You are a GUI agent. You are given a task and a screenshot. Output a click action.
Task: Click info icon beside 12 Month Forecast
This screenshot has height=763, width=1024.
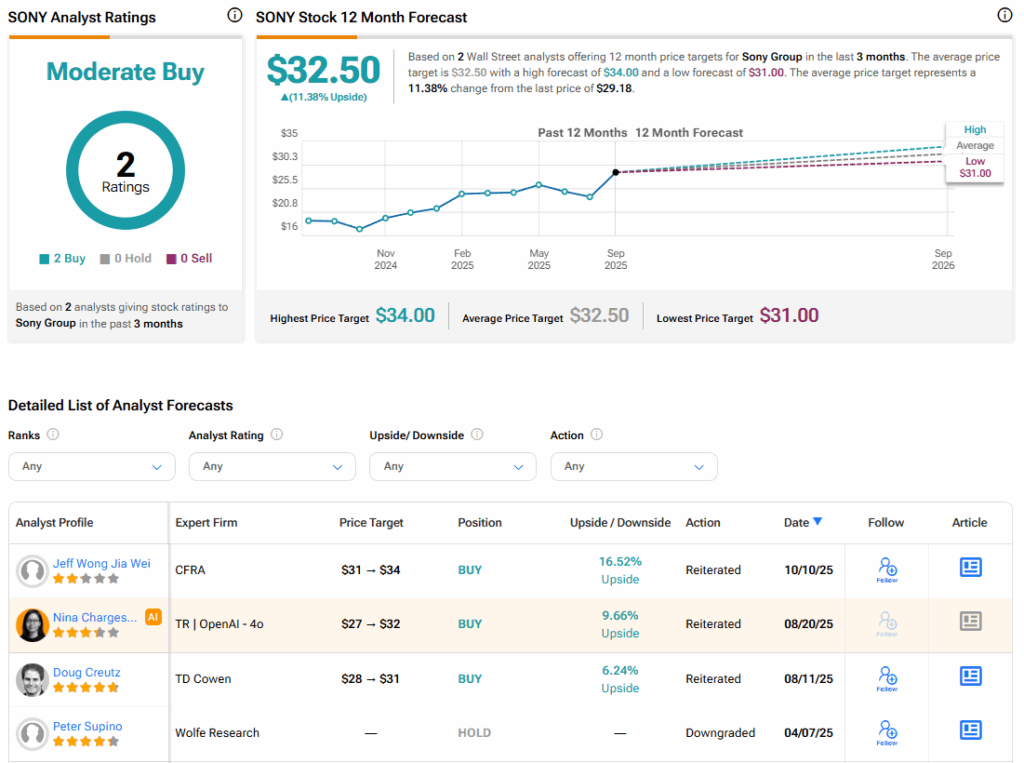pyautogui.click(x=1004, y=16)
